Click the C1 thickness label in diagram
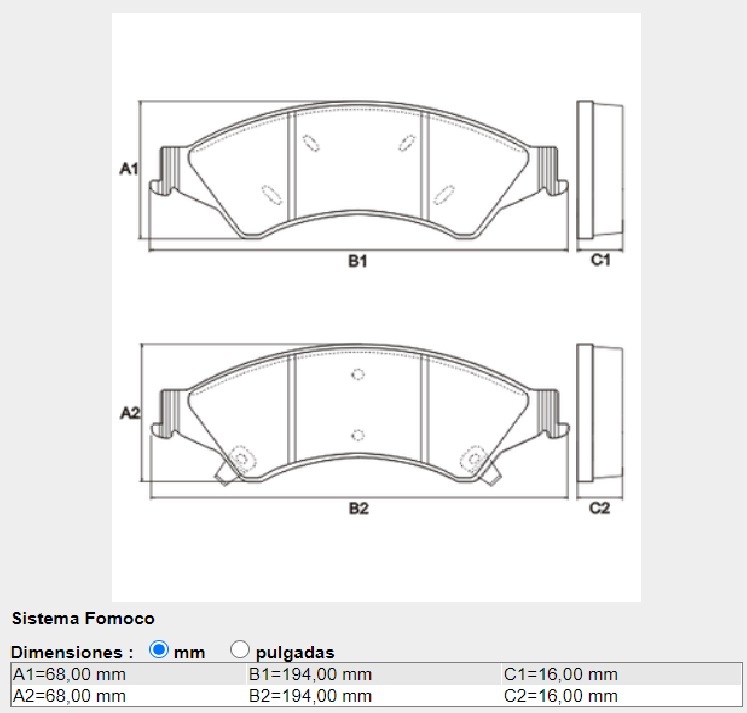 600,260
